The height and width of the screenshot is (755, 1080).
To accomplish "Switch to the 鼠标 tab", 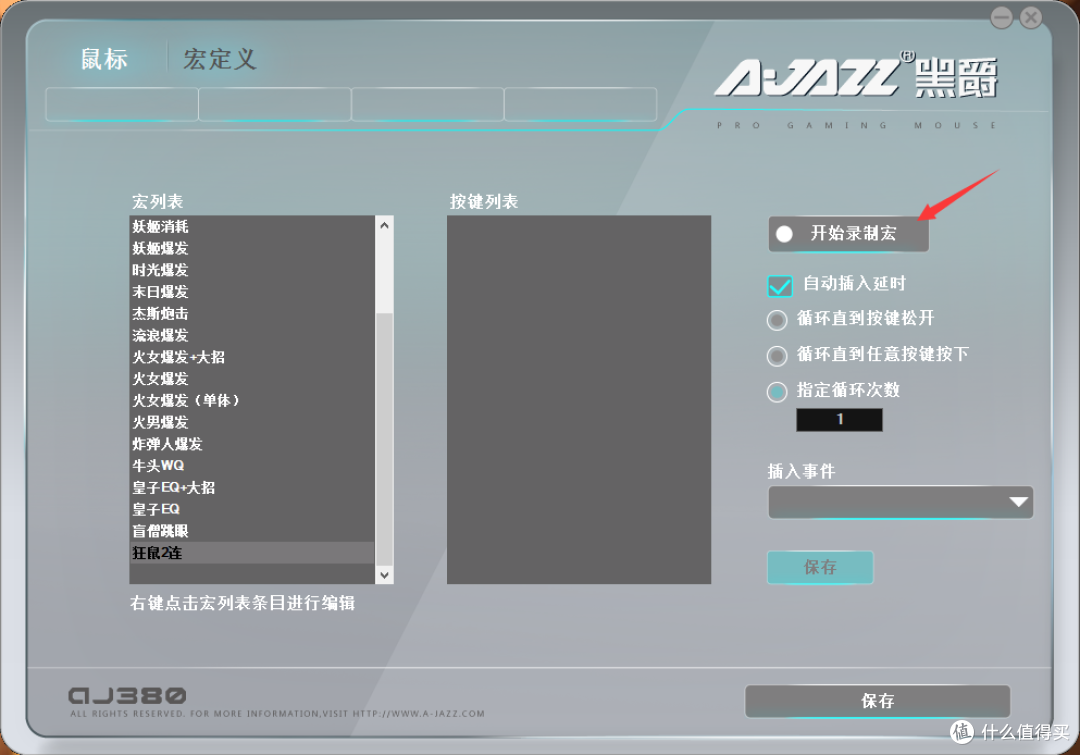I will 104,59.
